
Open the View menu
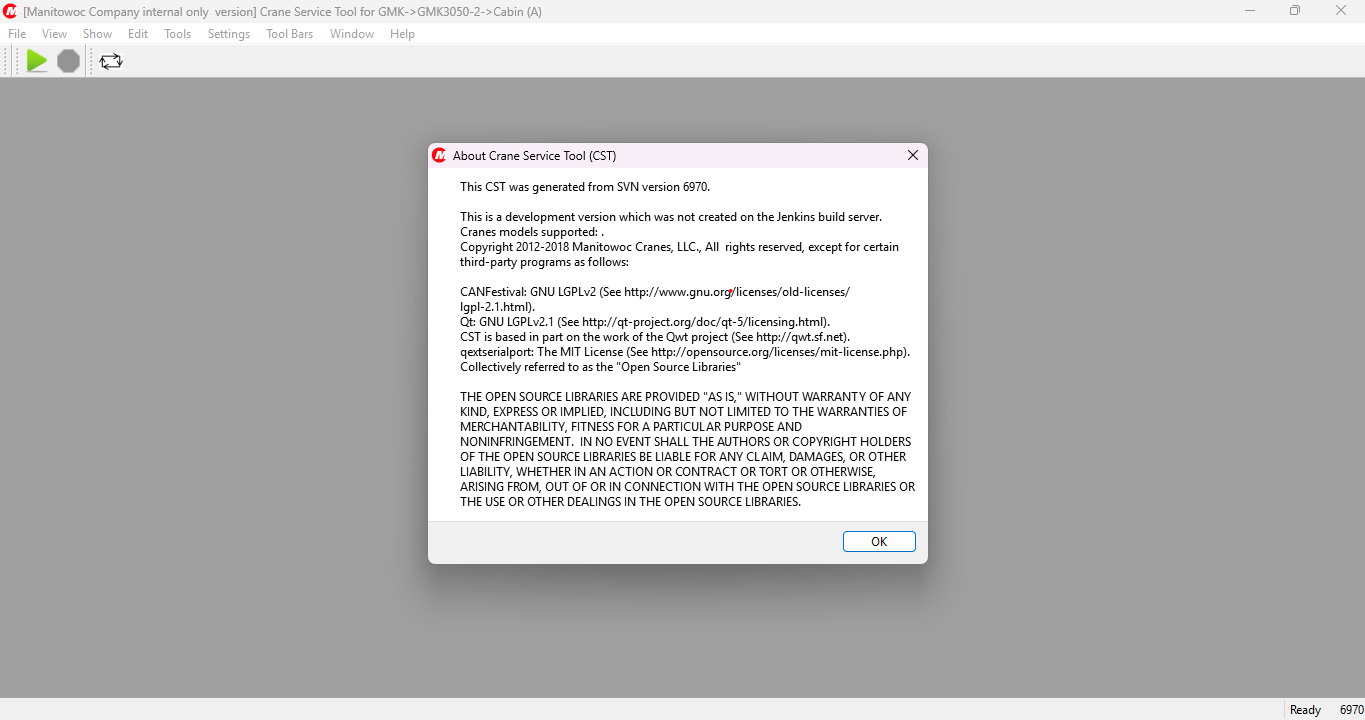tap(55, 34)
